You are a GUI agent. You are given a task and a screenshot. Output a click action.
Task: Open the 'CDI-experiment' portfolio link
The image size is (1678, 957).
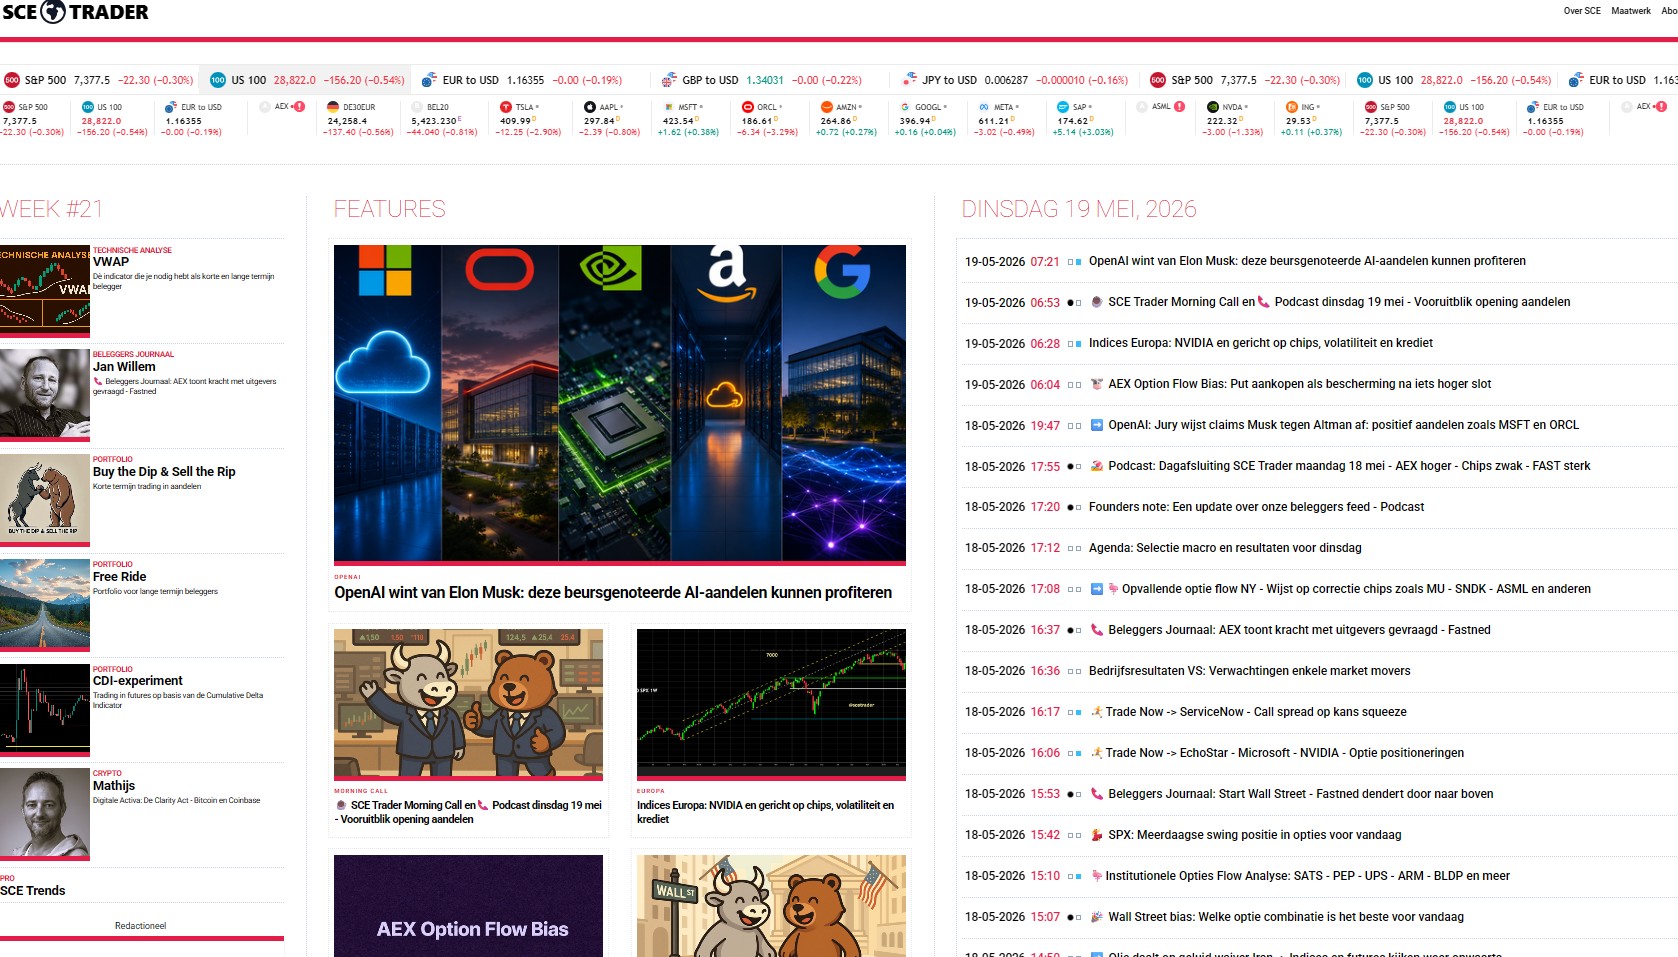coord(138,681)
